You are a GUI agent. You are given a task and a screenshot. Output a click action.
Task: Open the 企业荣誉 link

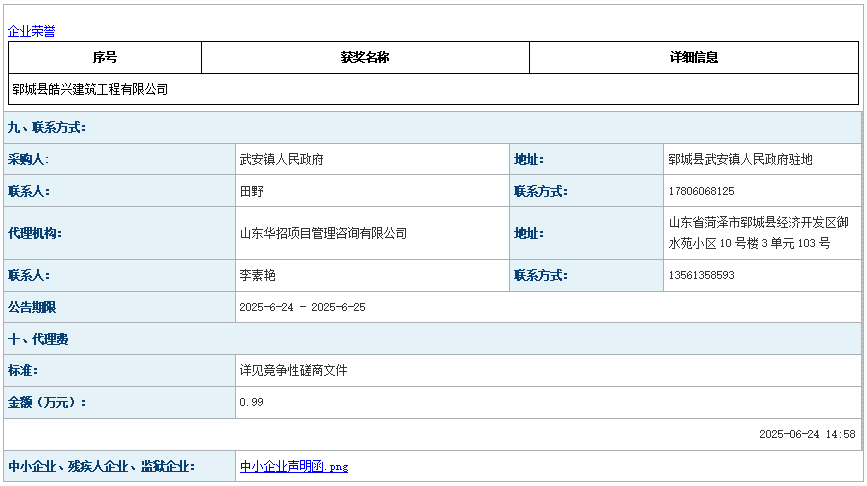click(32, 31)
